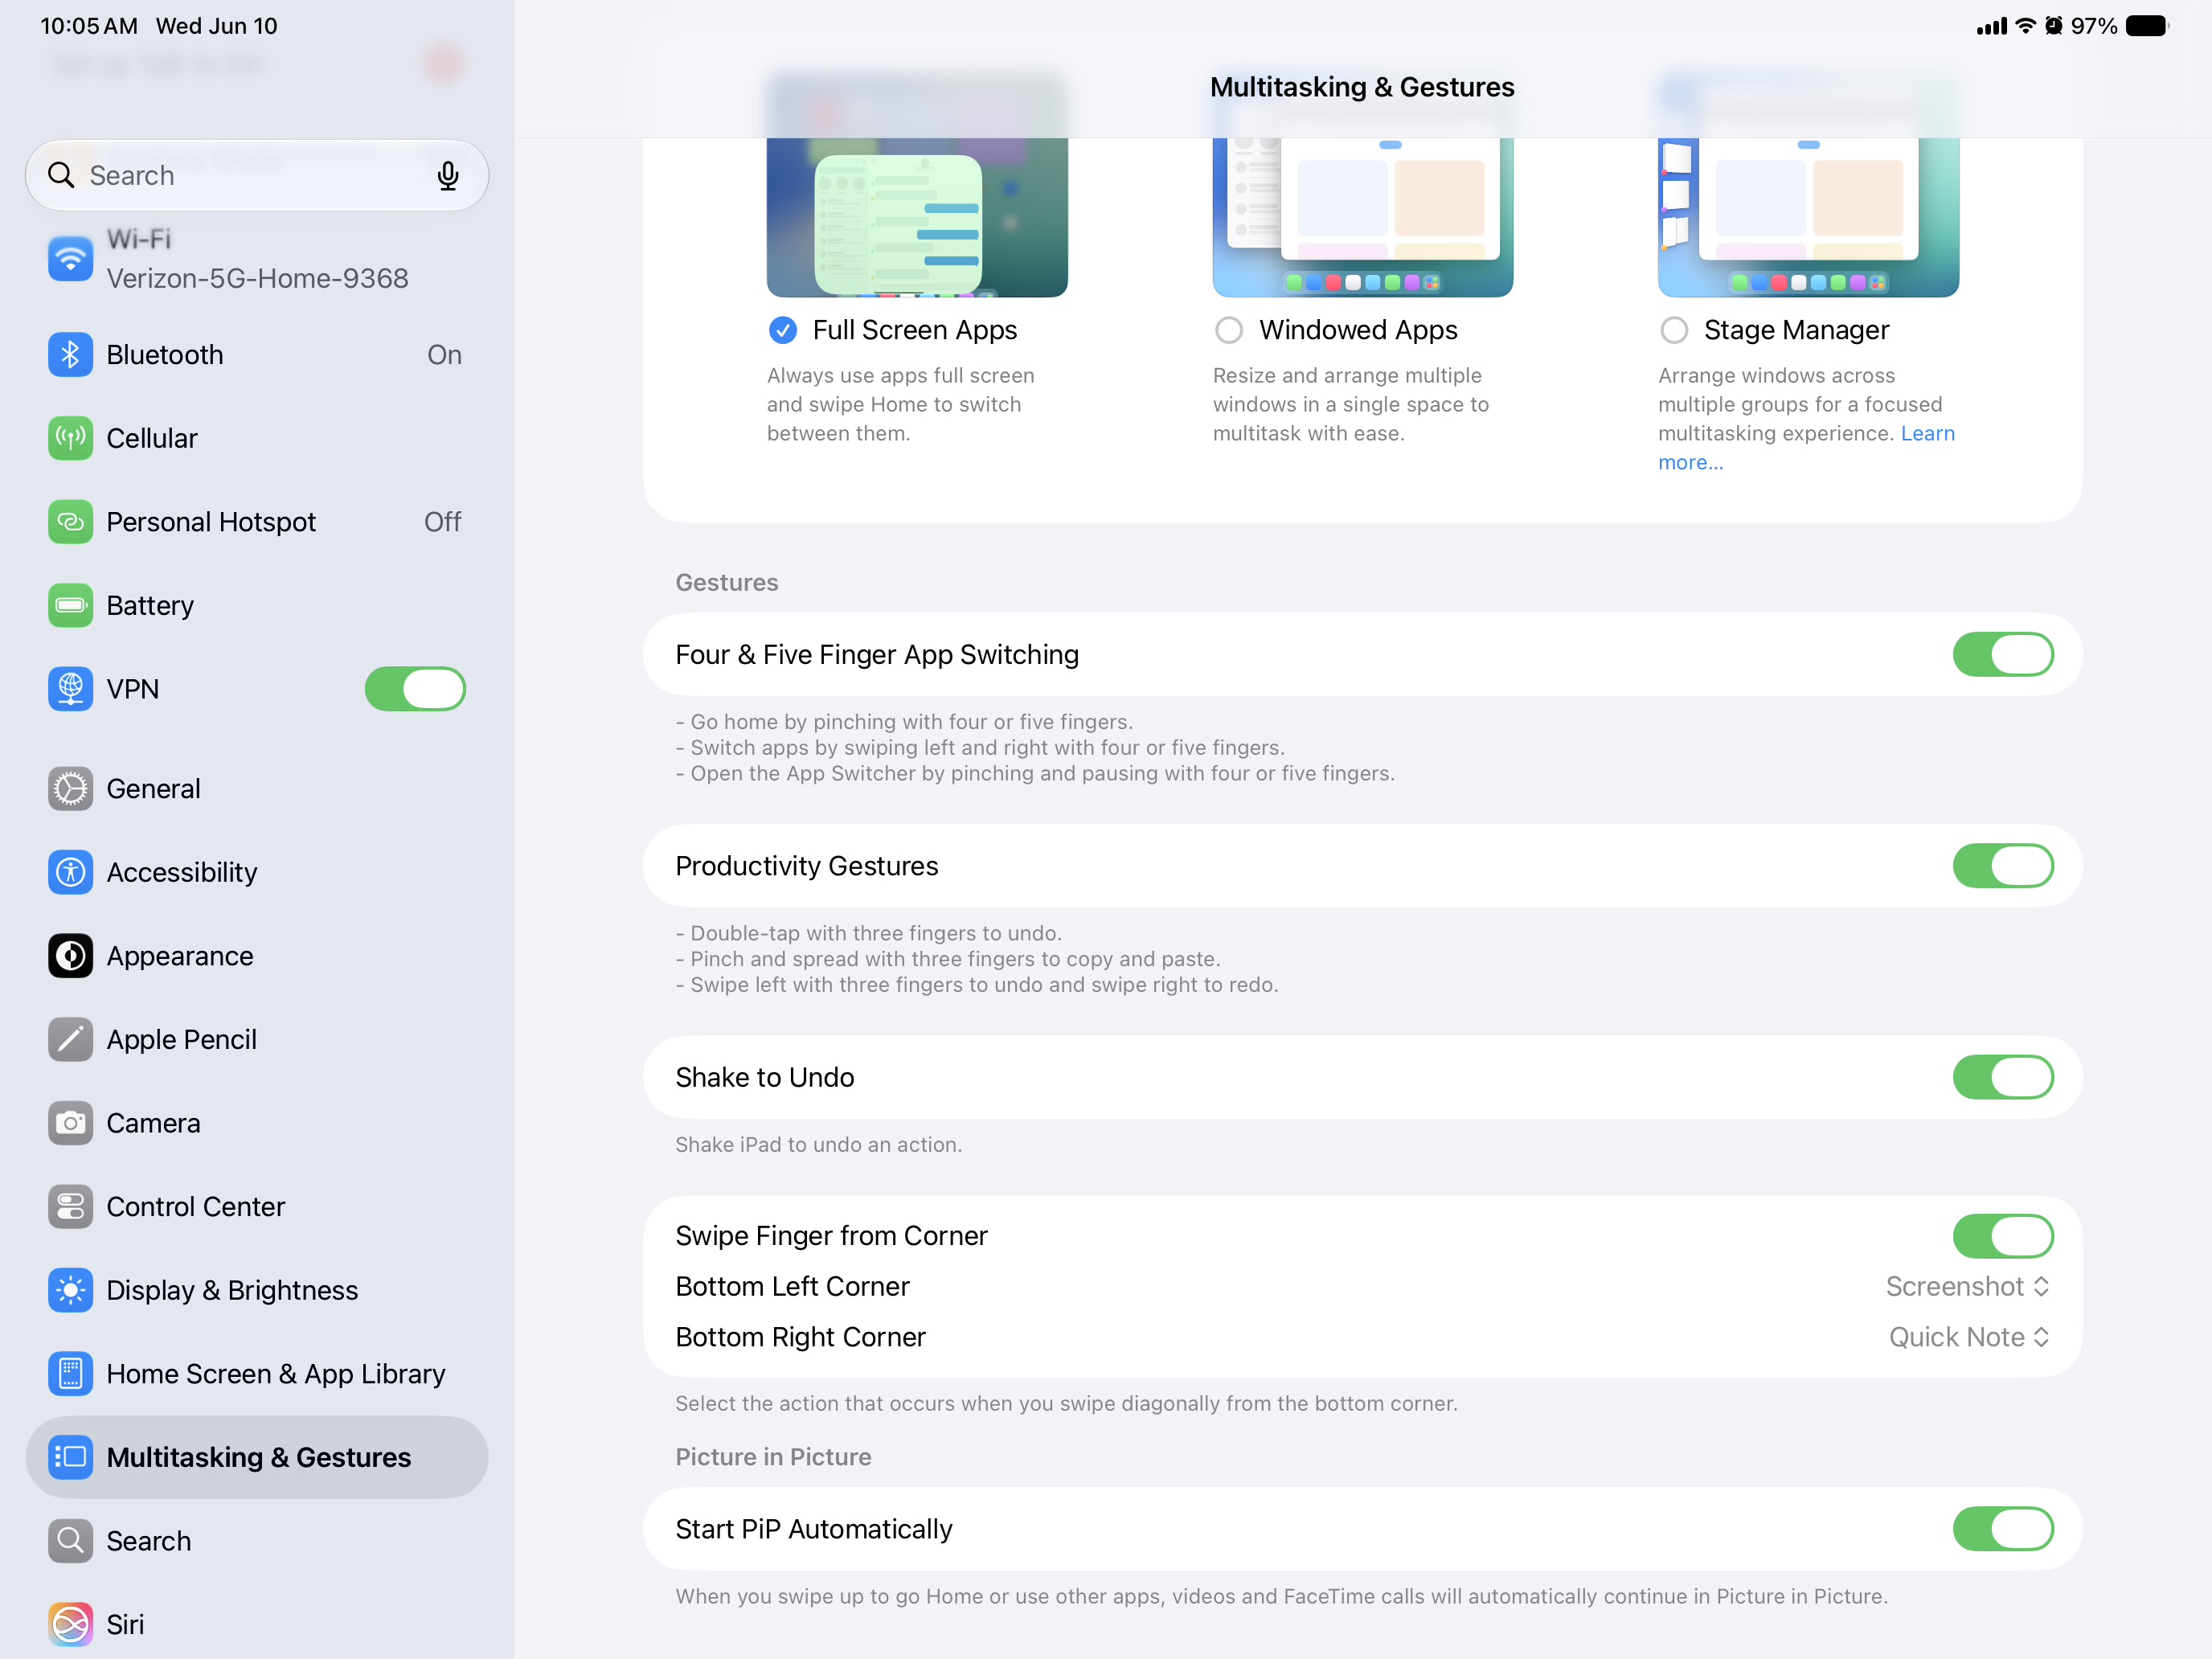Viewport: 2212px width, 1659px height.
Task: Tap the battery indicator in status bar
Action: (2147, 26)
